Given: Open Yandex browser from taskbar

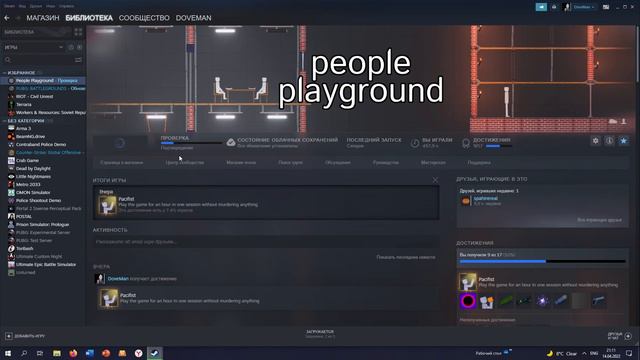Looking at the screenshot, I should pyautogui.click(x=138, y=353).
